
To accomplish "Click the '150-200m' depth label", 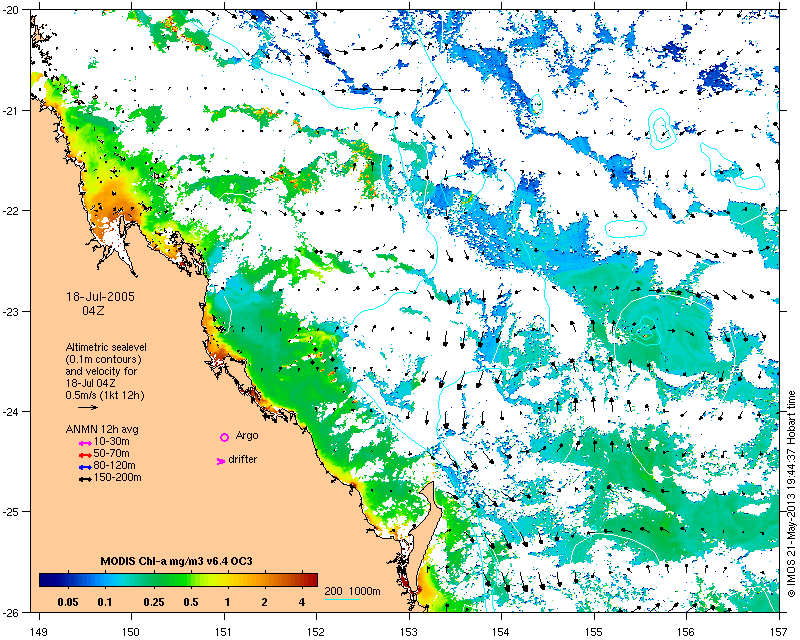I will pos(117,478).
